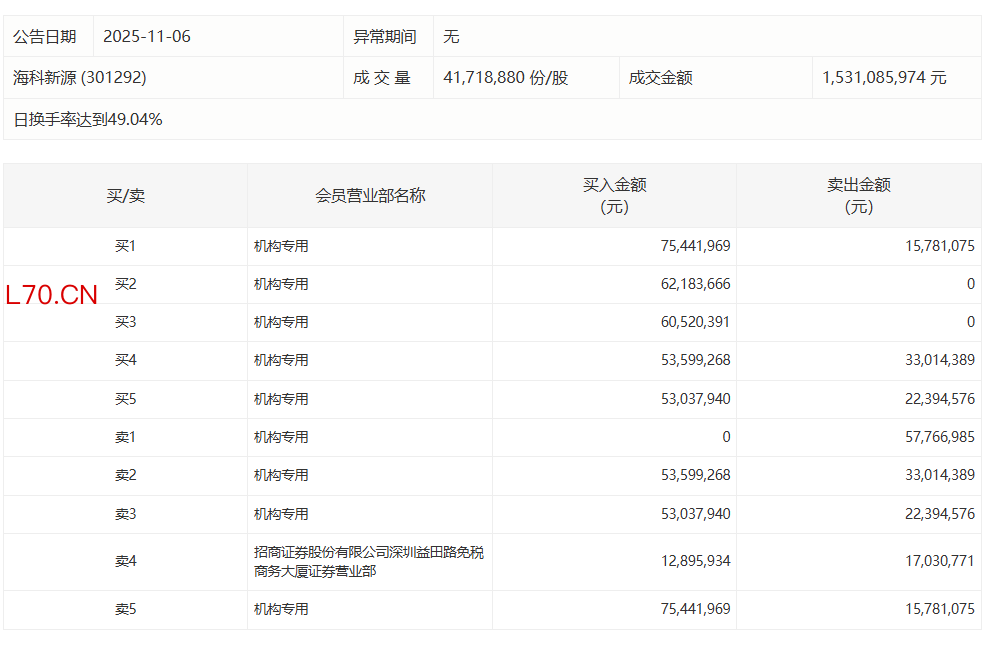Select the 买1 row label
Viewport: 995px width, 649px height.
click(x=125, y=246)
